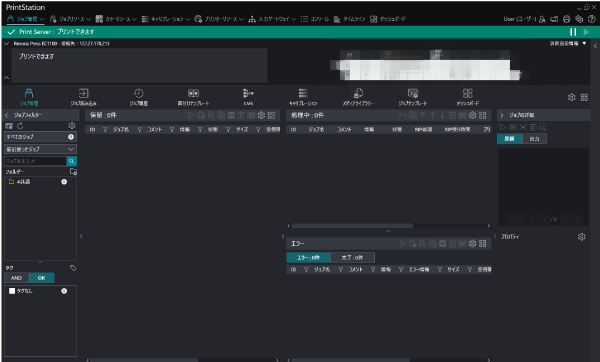Click the すべてのジョブ filter button

(x=40, y=137)
